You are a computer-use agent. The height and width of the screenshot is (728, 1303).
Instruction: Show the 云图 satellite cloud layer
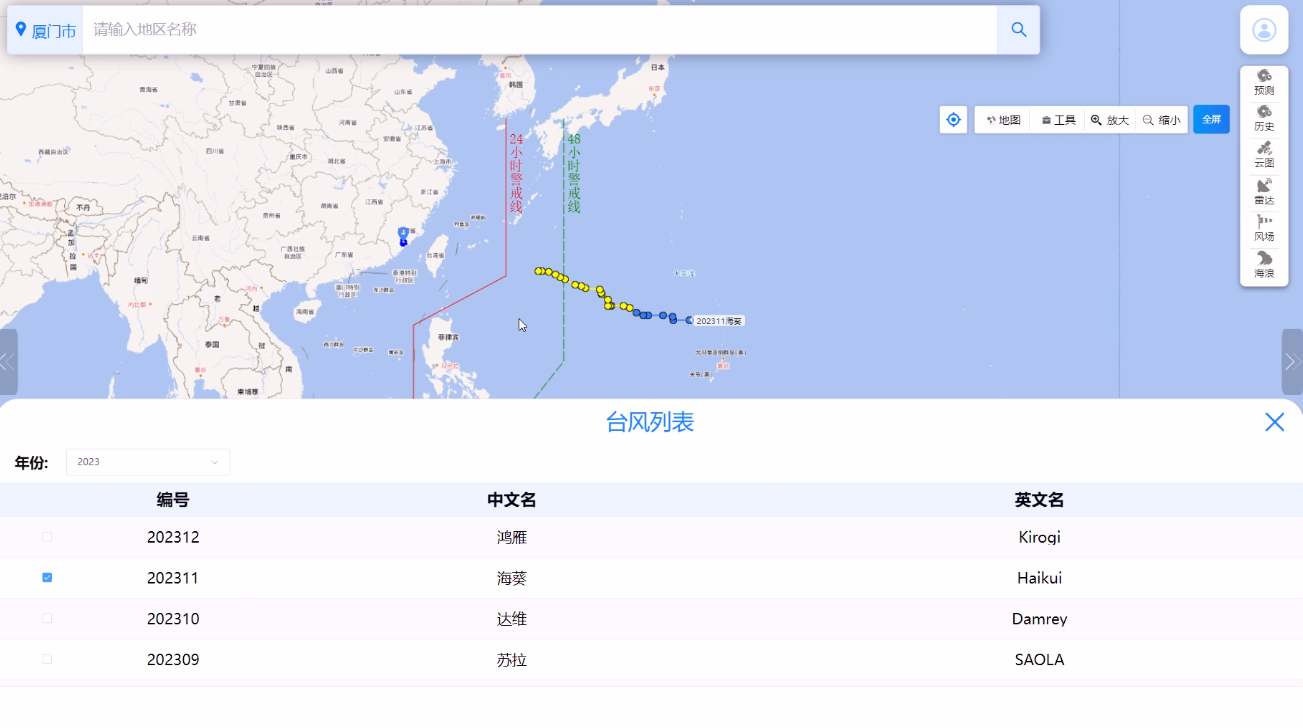point(1264,155)
